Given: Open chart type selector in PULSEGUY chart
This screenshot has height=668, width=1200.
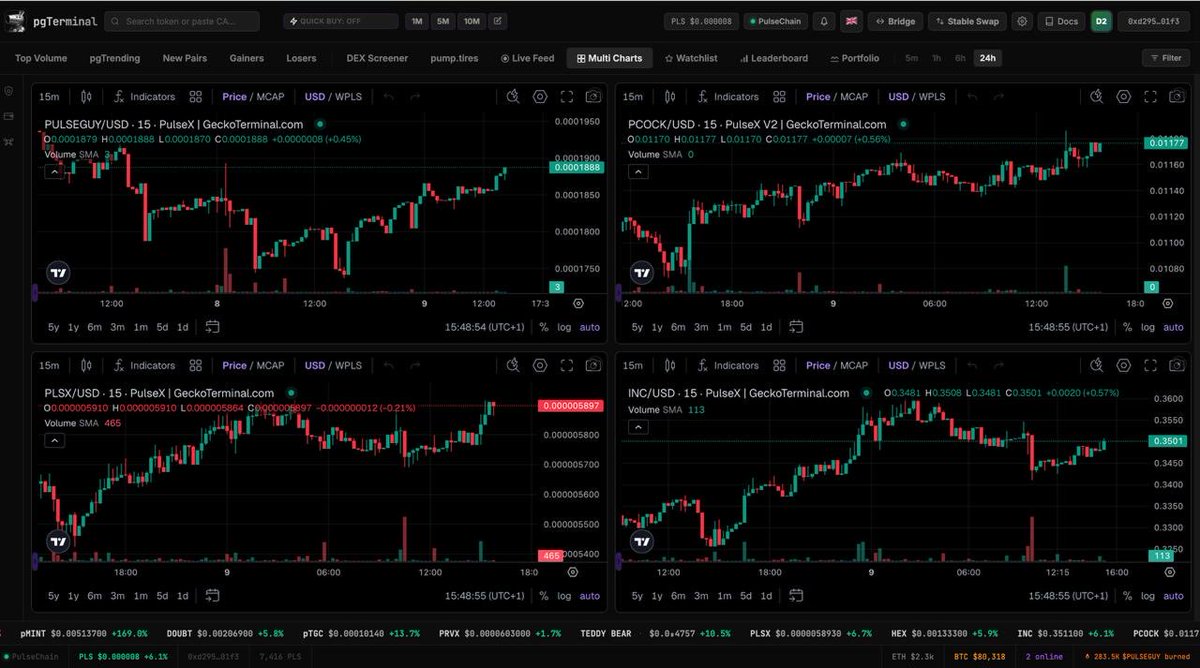Looking at the screenshot, I should pos(85,97).
